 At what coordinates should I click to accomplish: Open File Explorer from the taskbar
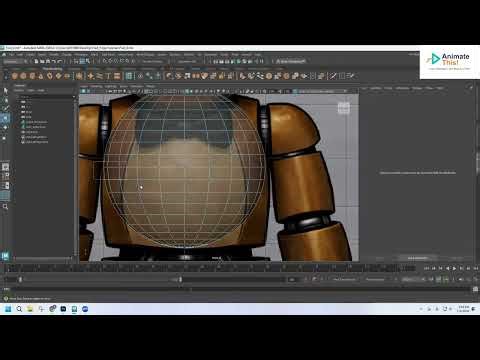30,309
